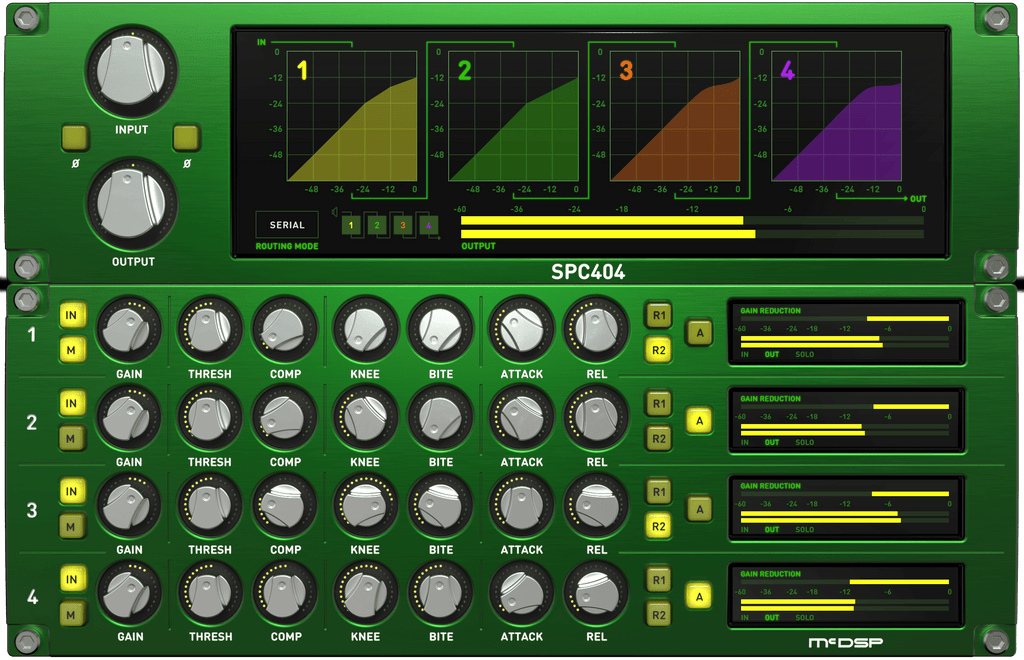Click band 3 COMP knob
This screenshot has width=1024, height=660.
pos(285,506)
